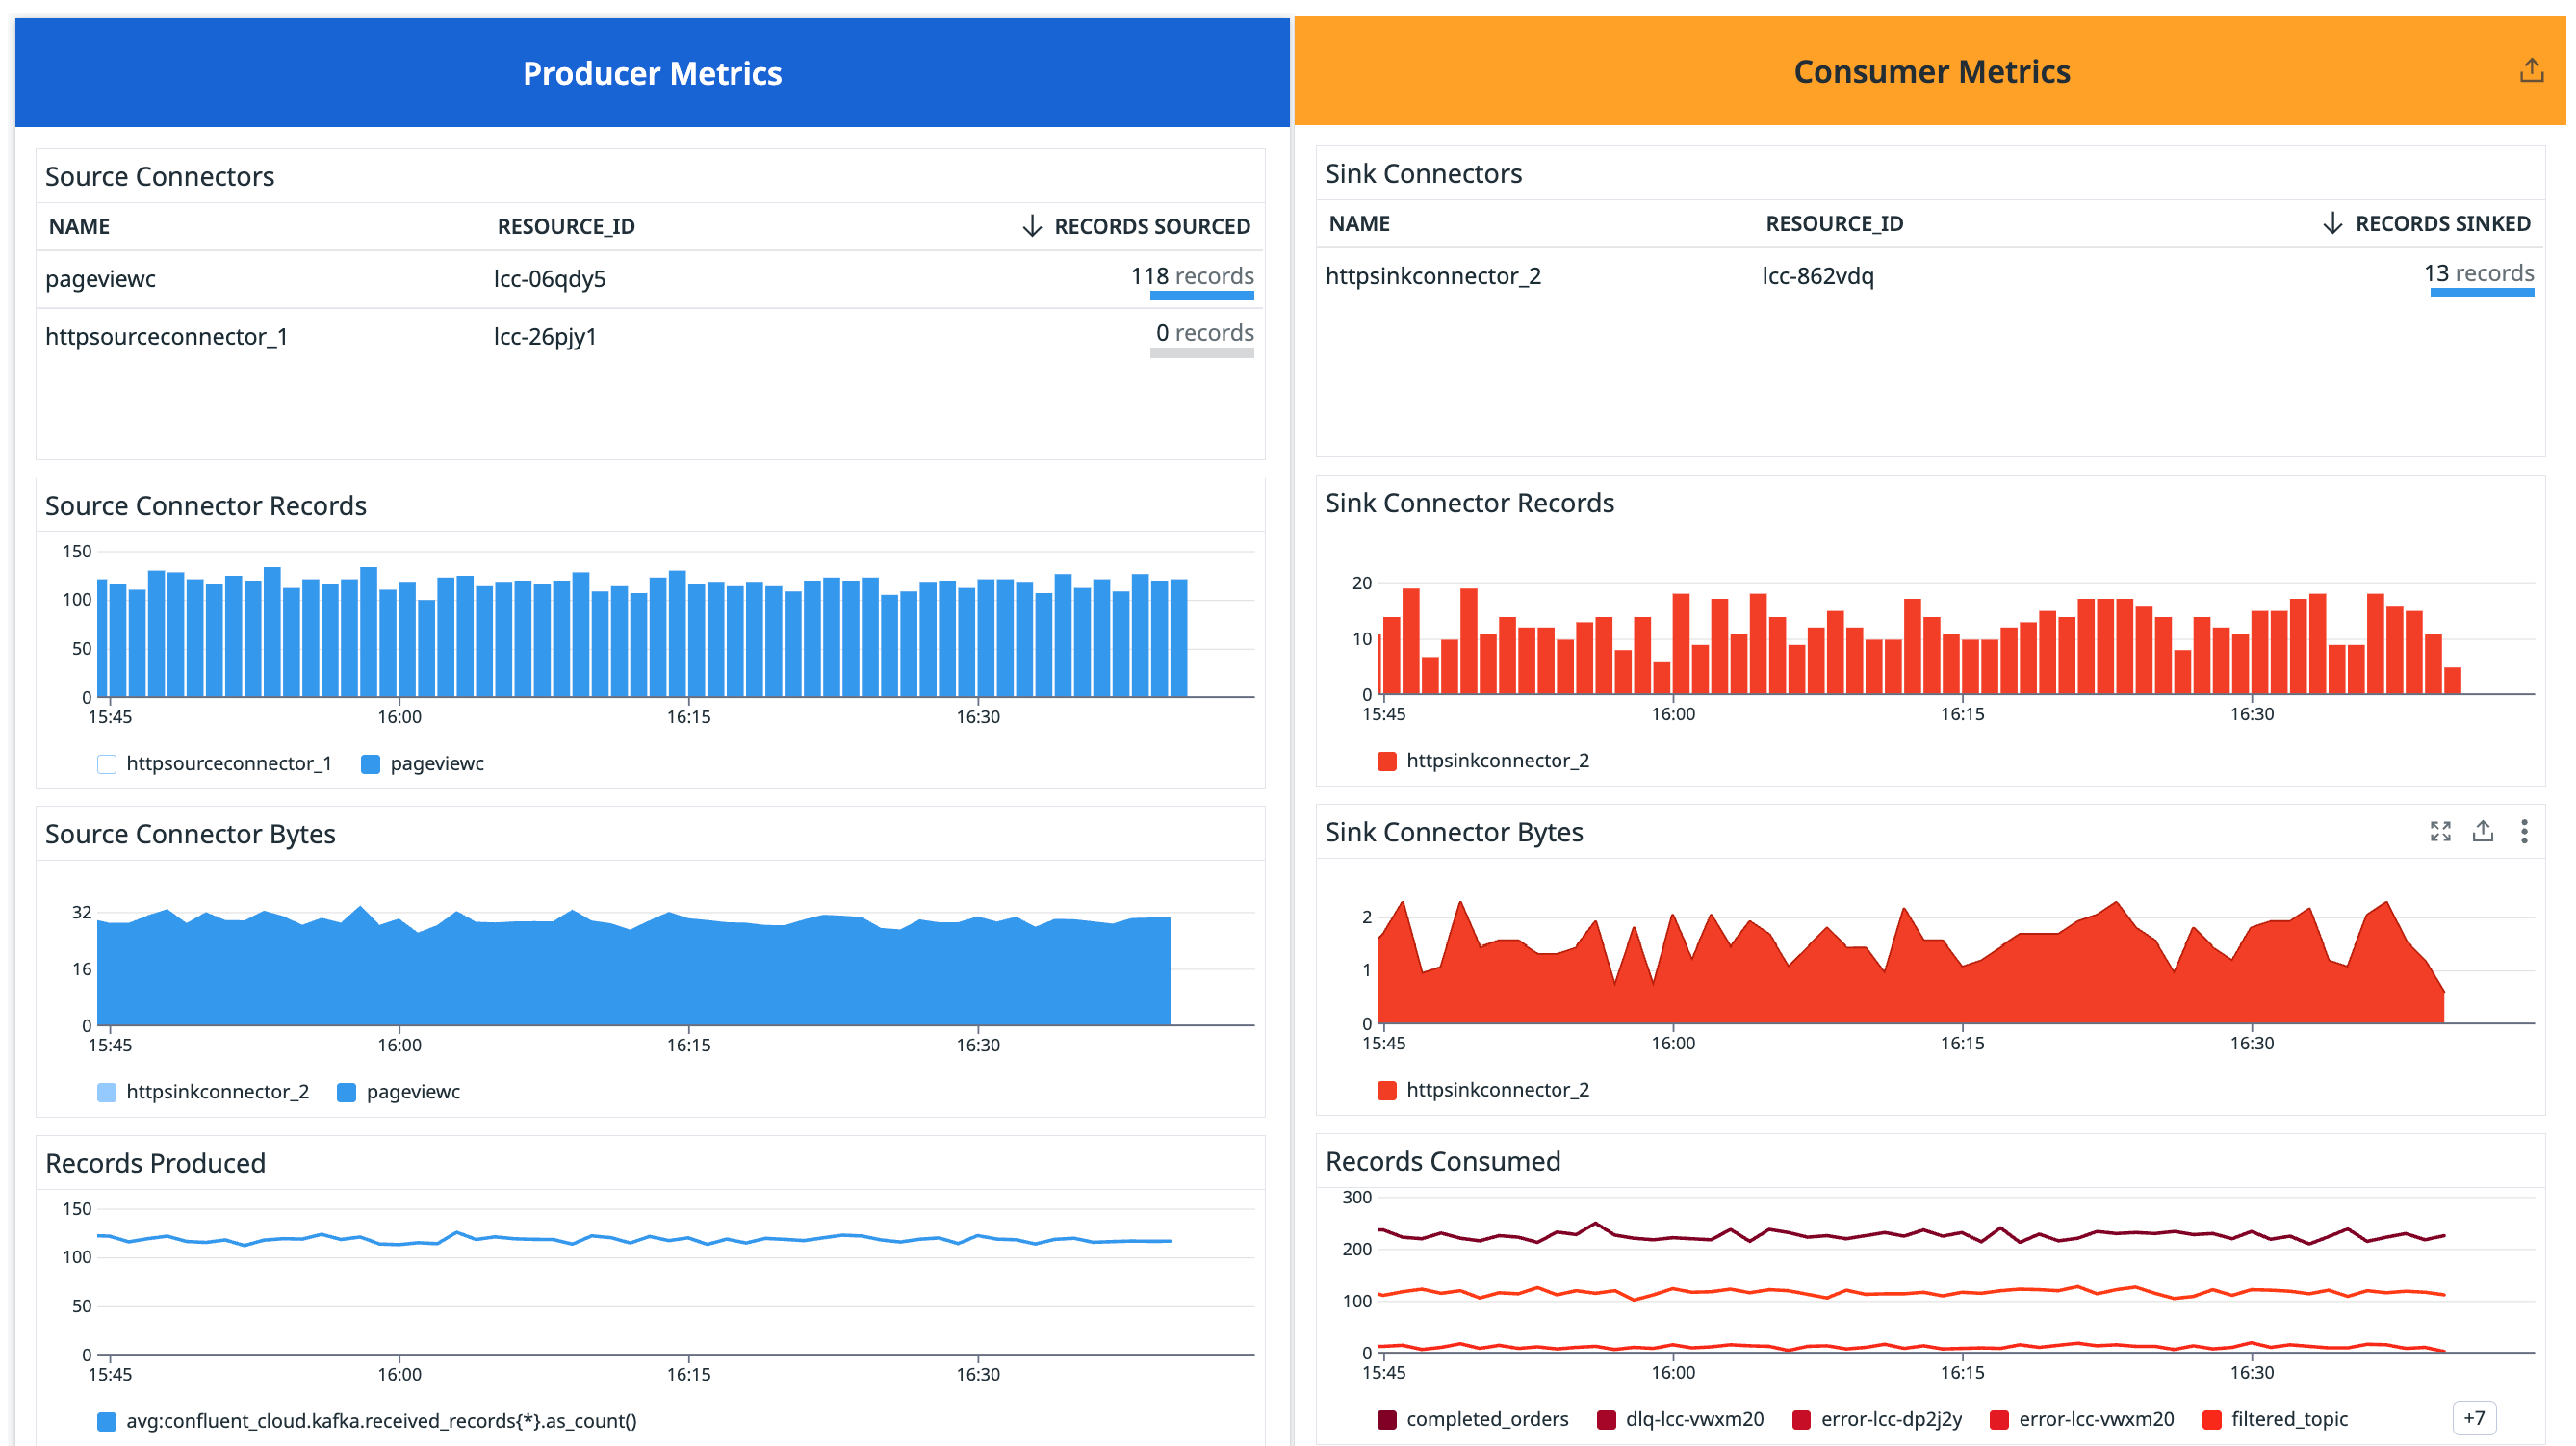The width and height of the screenshot is (2576, 1446).
Task: Export the Sink Connector Bytes chart
Action: tap(2483, 831)
